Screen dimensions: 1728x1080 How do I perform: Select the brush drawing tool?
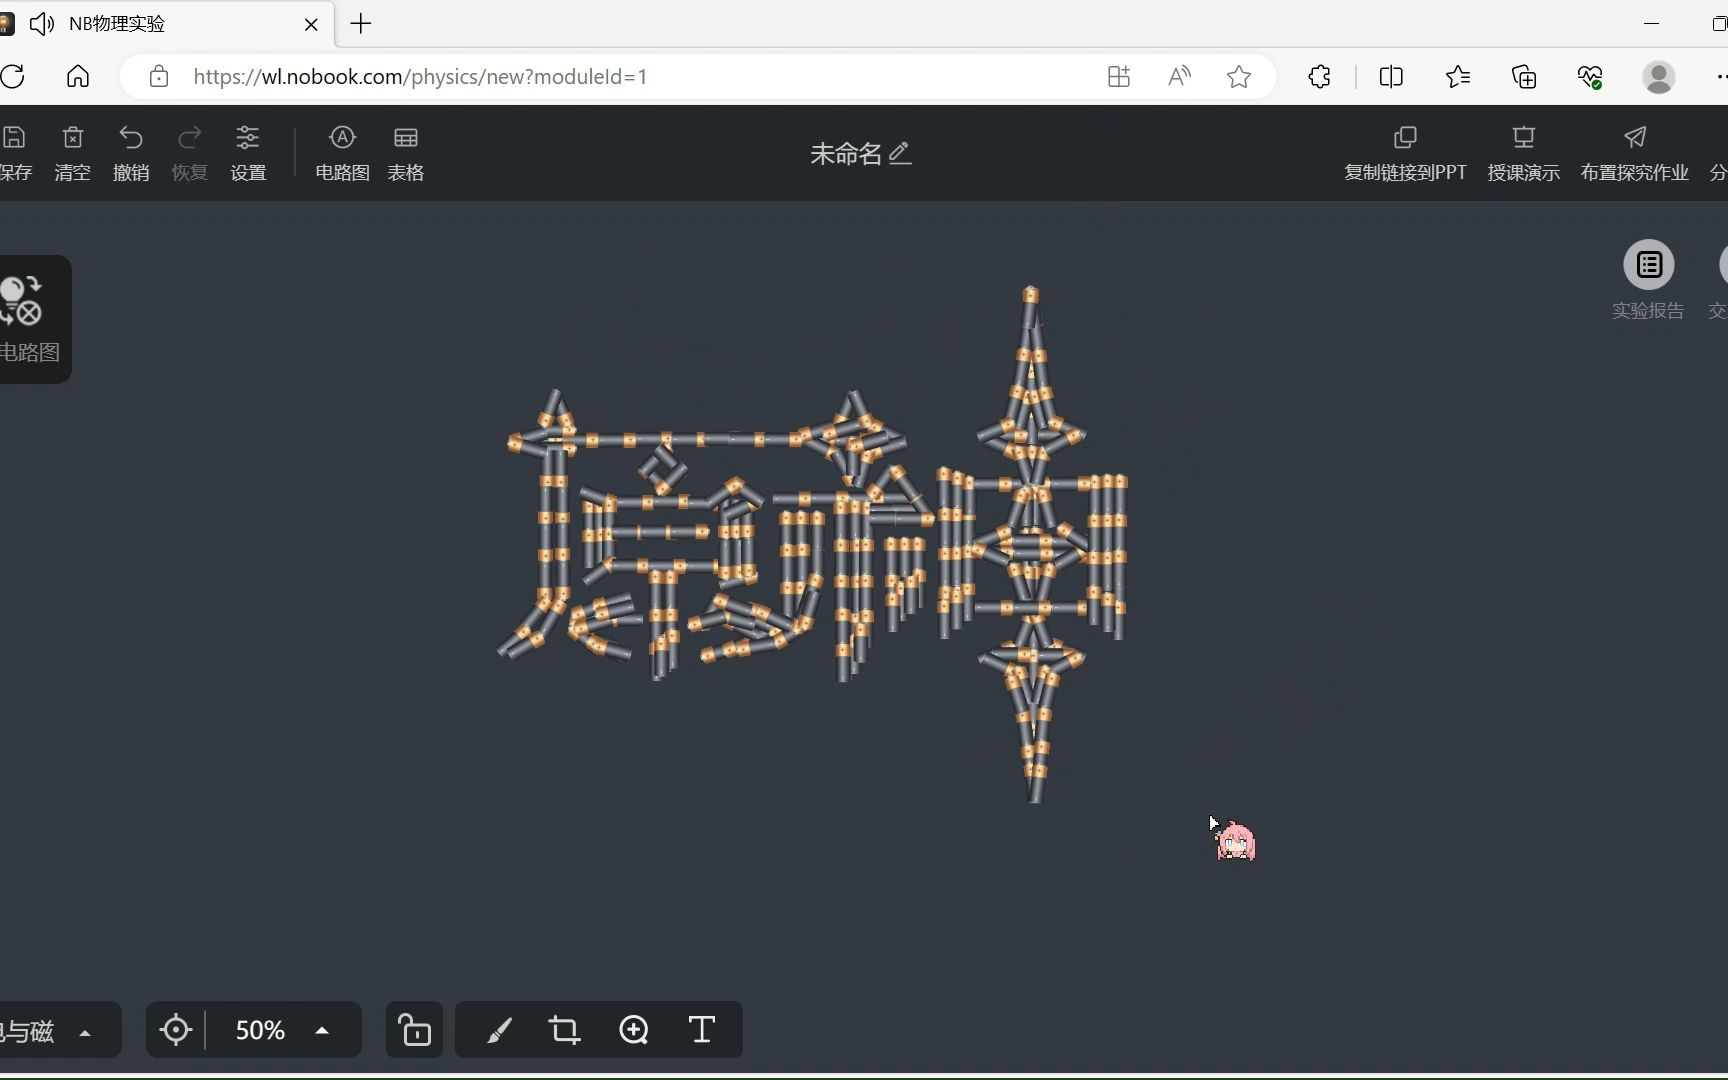(x=499, y=1030)
